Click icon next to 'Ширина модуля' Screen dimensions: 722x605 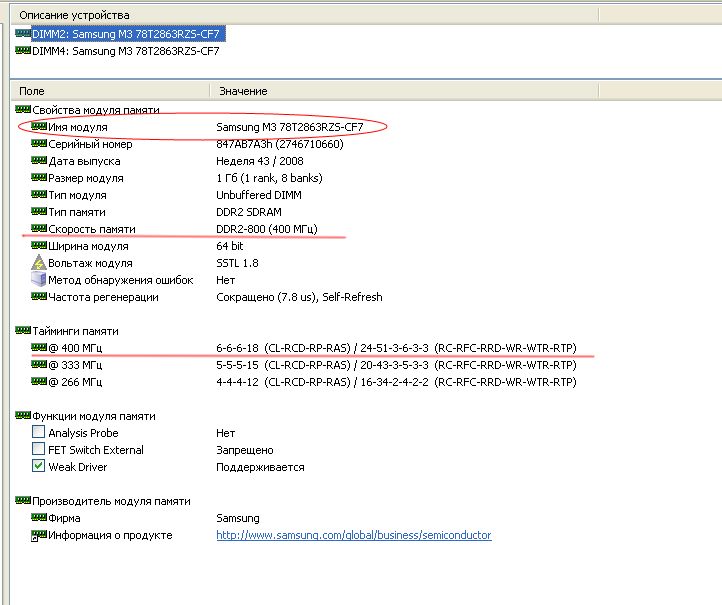[x=39, y=245]
